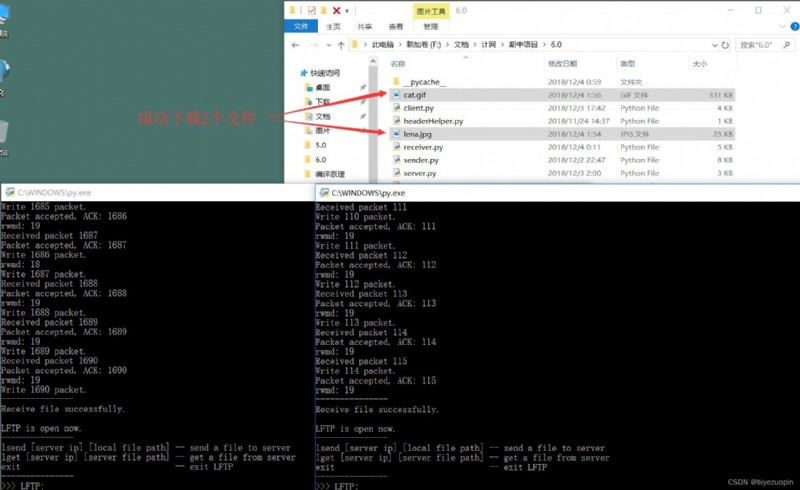Image resolution: width=800 pixels, height=490 pixels.
Task: Click the Explorer forward arrow
Action: (314, 45)
